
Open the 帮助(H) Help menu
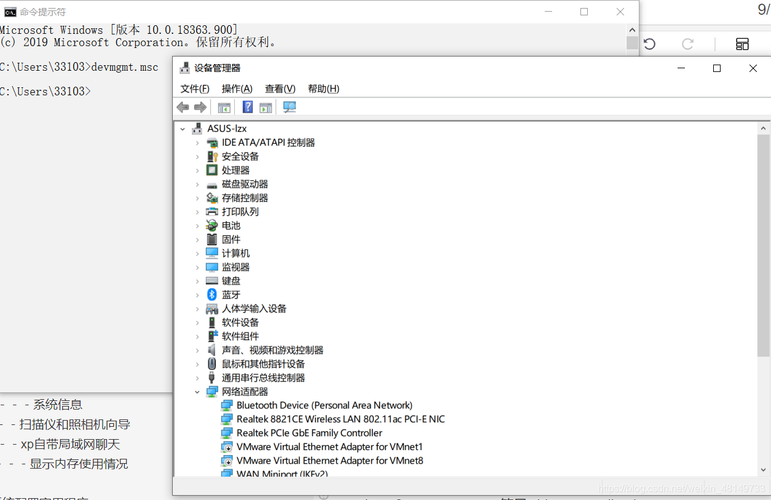coord(324,89)
